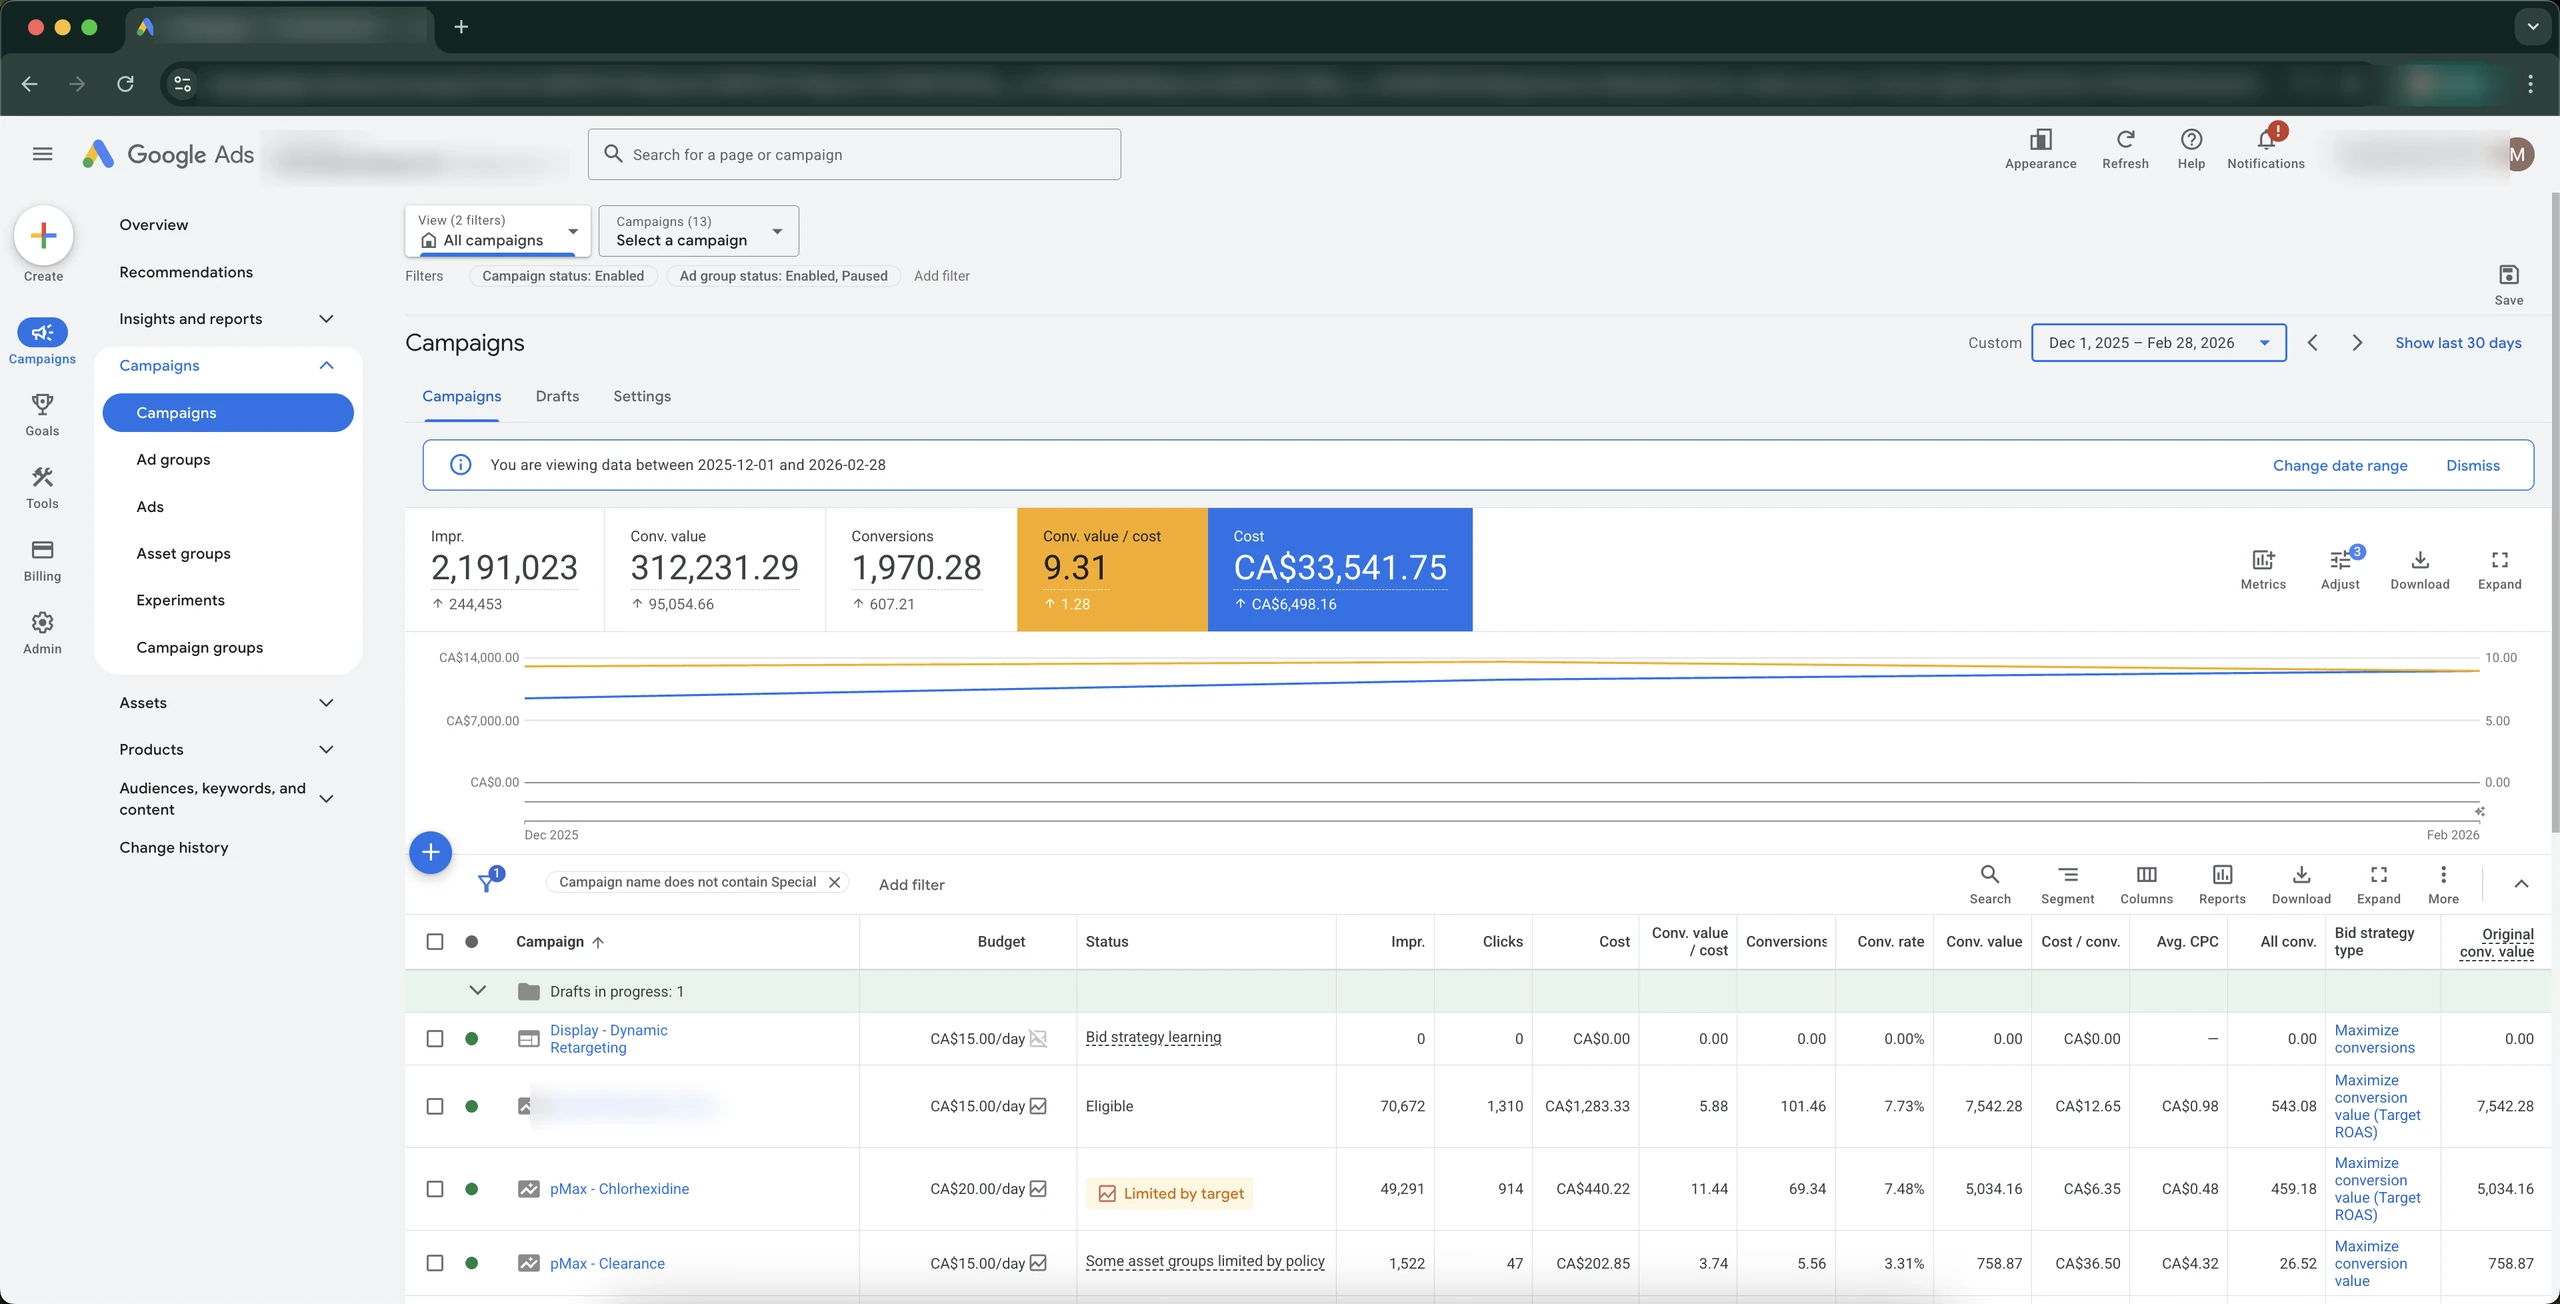The image size is (2560, 1304).
Task: Open Asset groups in the sidebar
Action: 183,554
